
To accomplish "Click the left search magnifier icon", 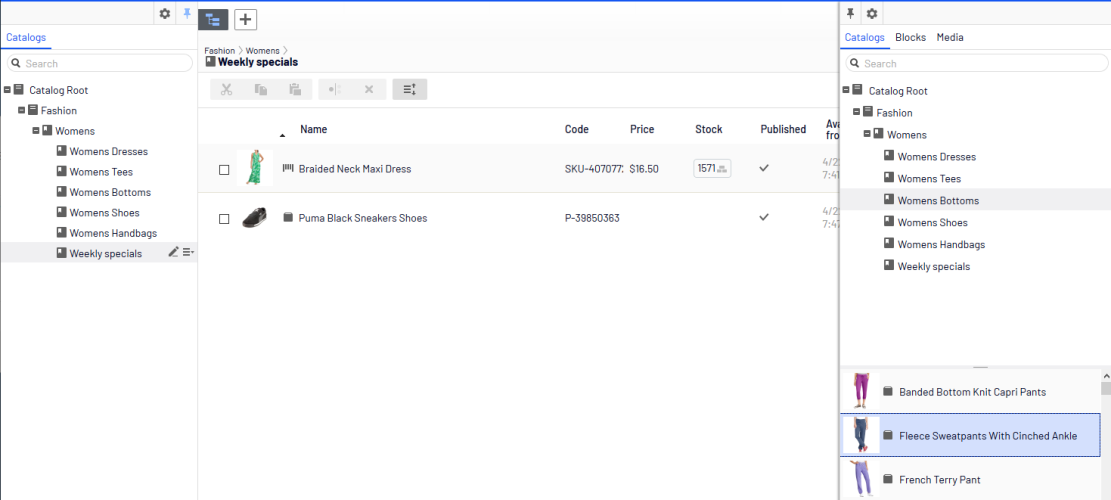I will tap(16, 63).
